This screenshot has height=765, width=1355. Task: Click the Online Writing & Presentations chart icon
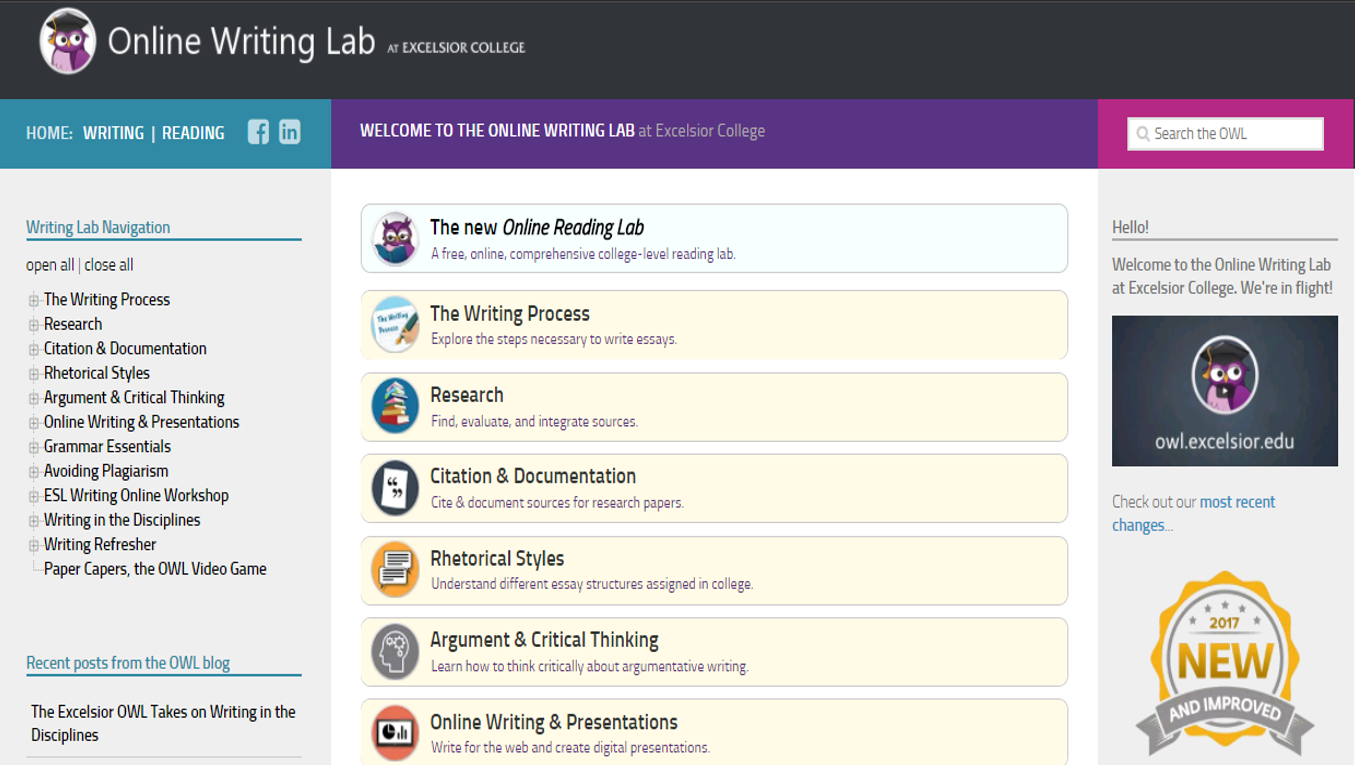pos(395,733)
